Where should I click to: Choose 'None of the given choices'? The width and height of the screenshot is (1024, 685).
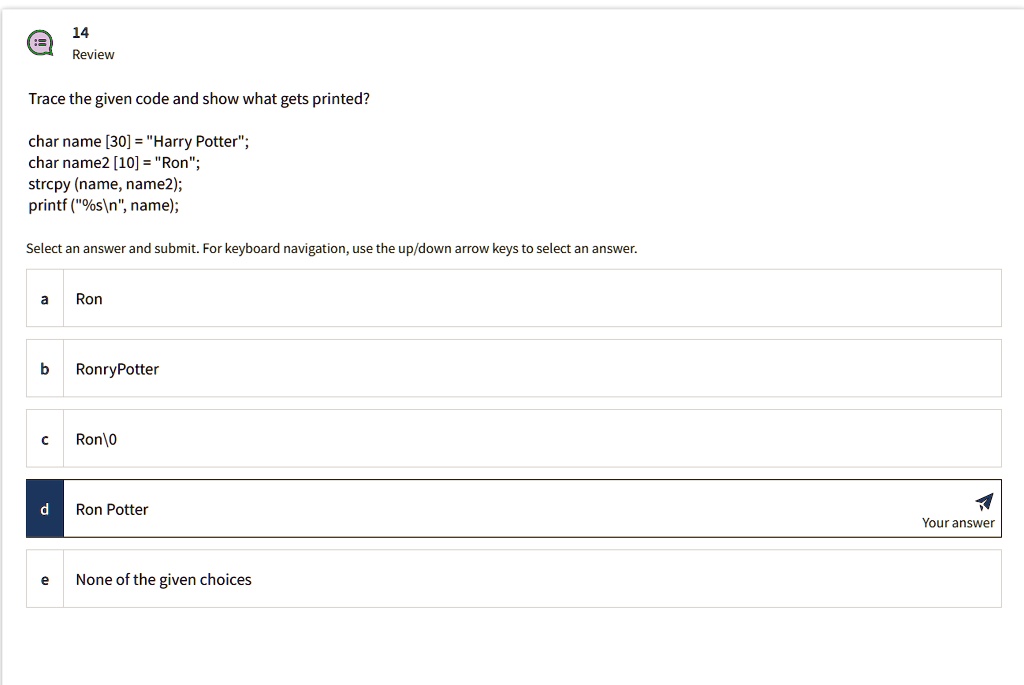click(513, 579)
